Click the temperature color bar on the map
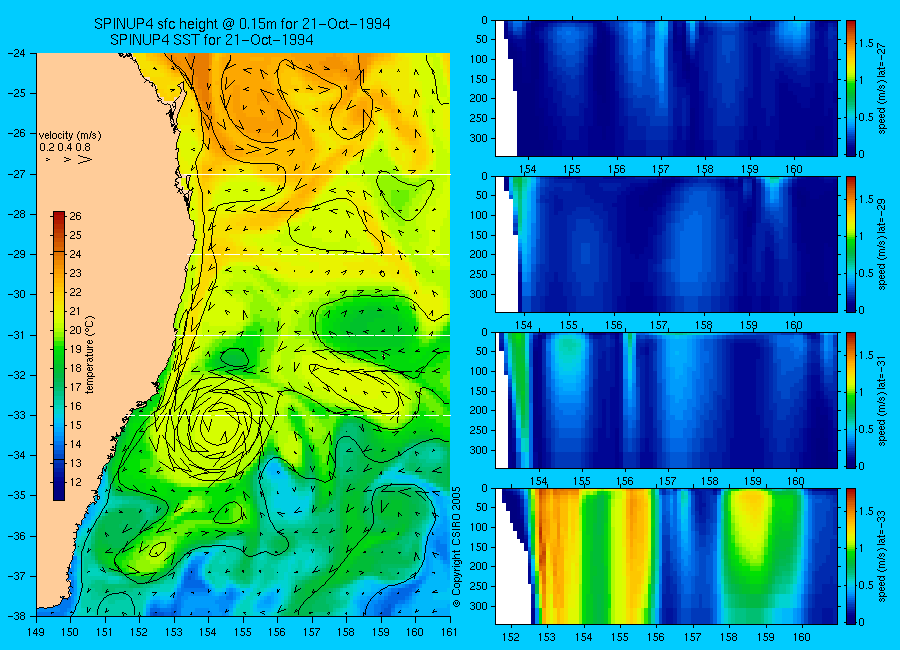900x650 pixels. pyautogui.click(x=59, y=355)
